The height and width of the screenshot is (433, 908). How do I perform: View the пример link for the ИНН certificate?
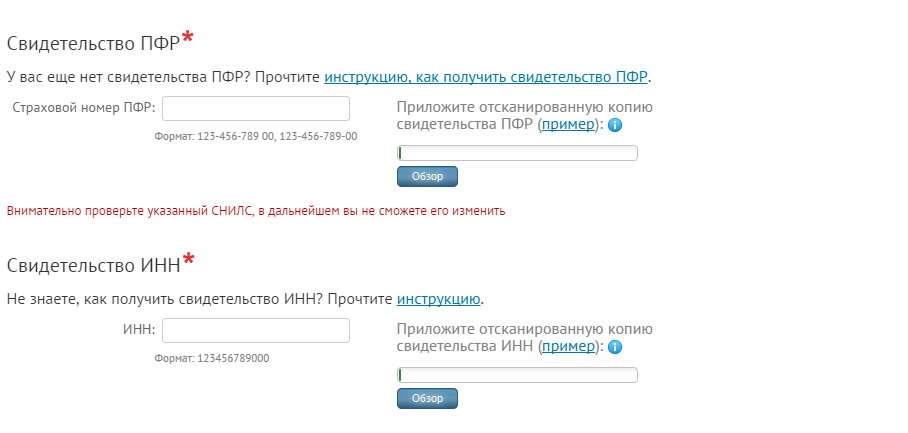(x=568, y=346)
